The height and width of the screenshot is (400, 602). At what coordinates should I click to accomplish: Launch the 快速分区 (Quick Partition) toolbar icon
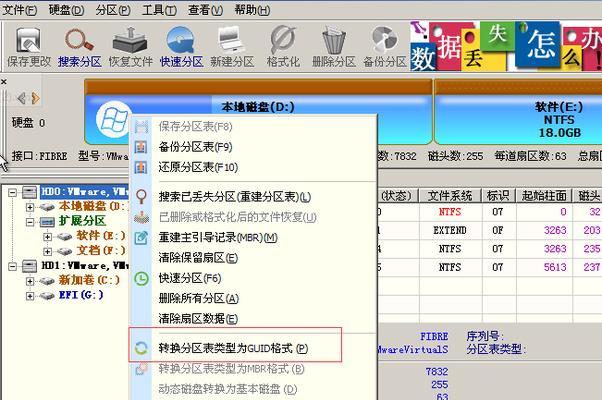181,45
